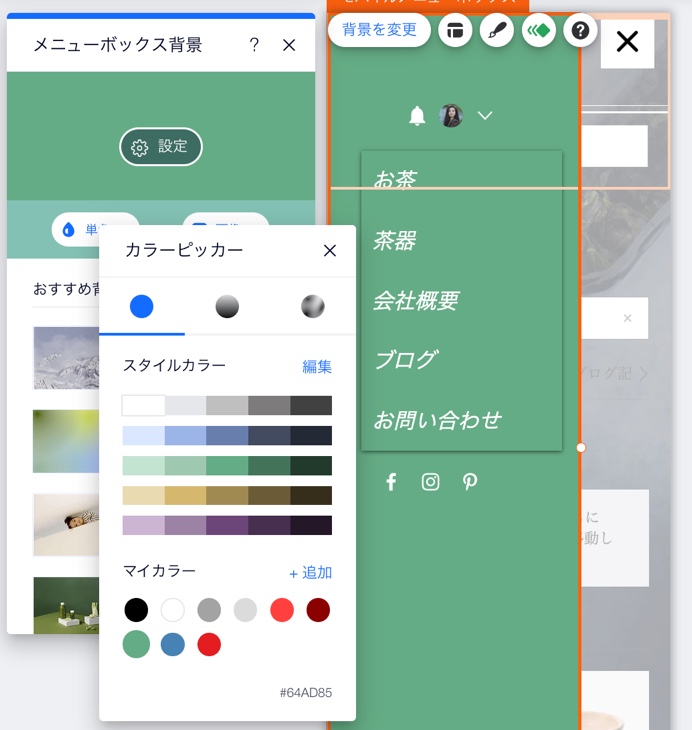Pick the white style color swatch
The height and width of the screenshot is (730, 692).
[x=143, y=406]
